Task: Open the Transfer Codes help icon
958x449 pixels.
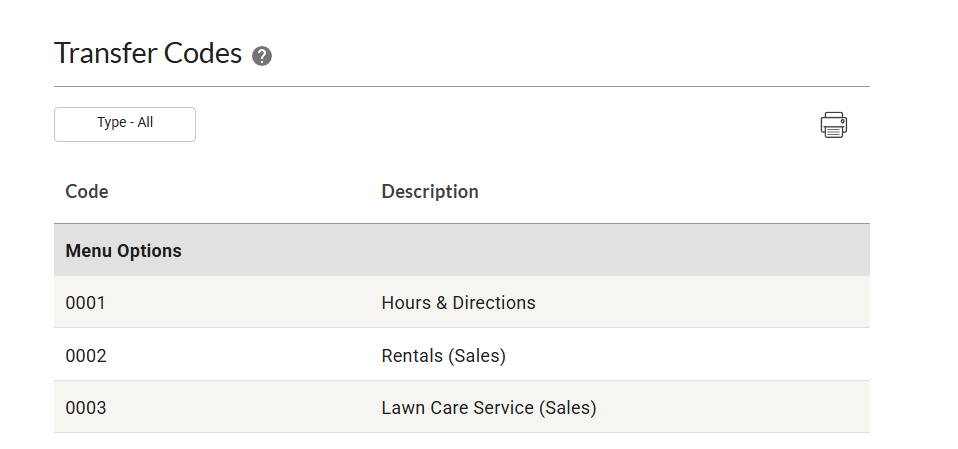Action: point(262,56)
